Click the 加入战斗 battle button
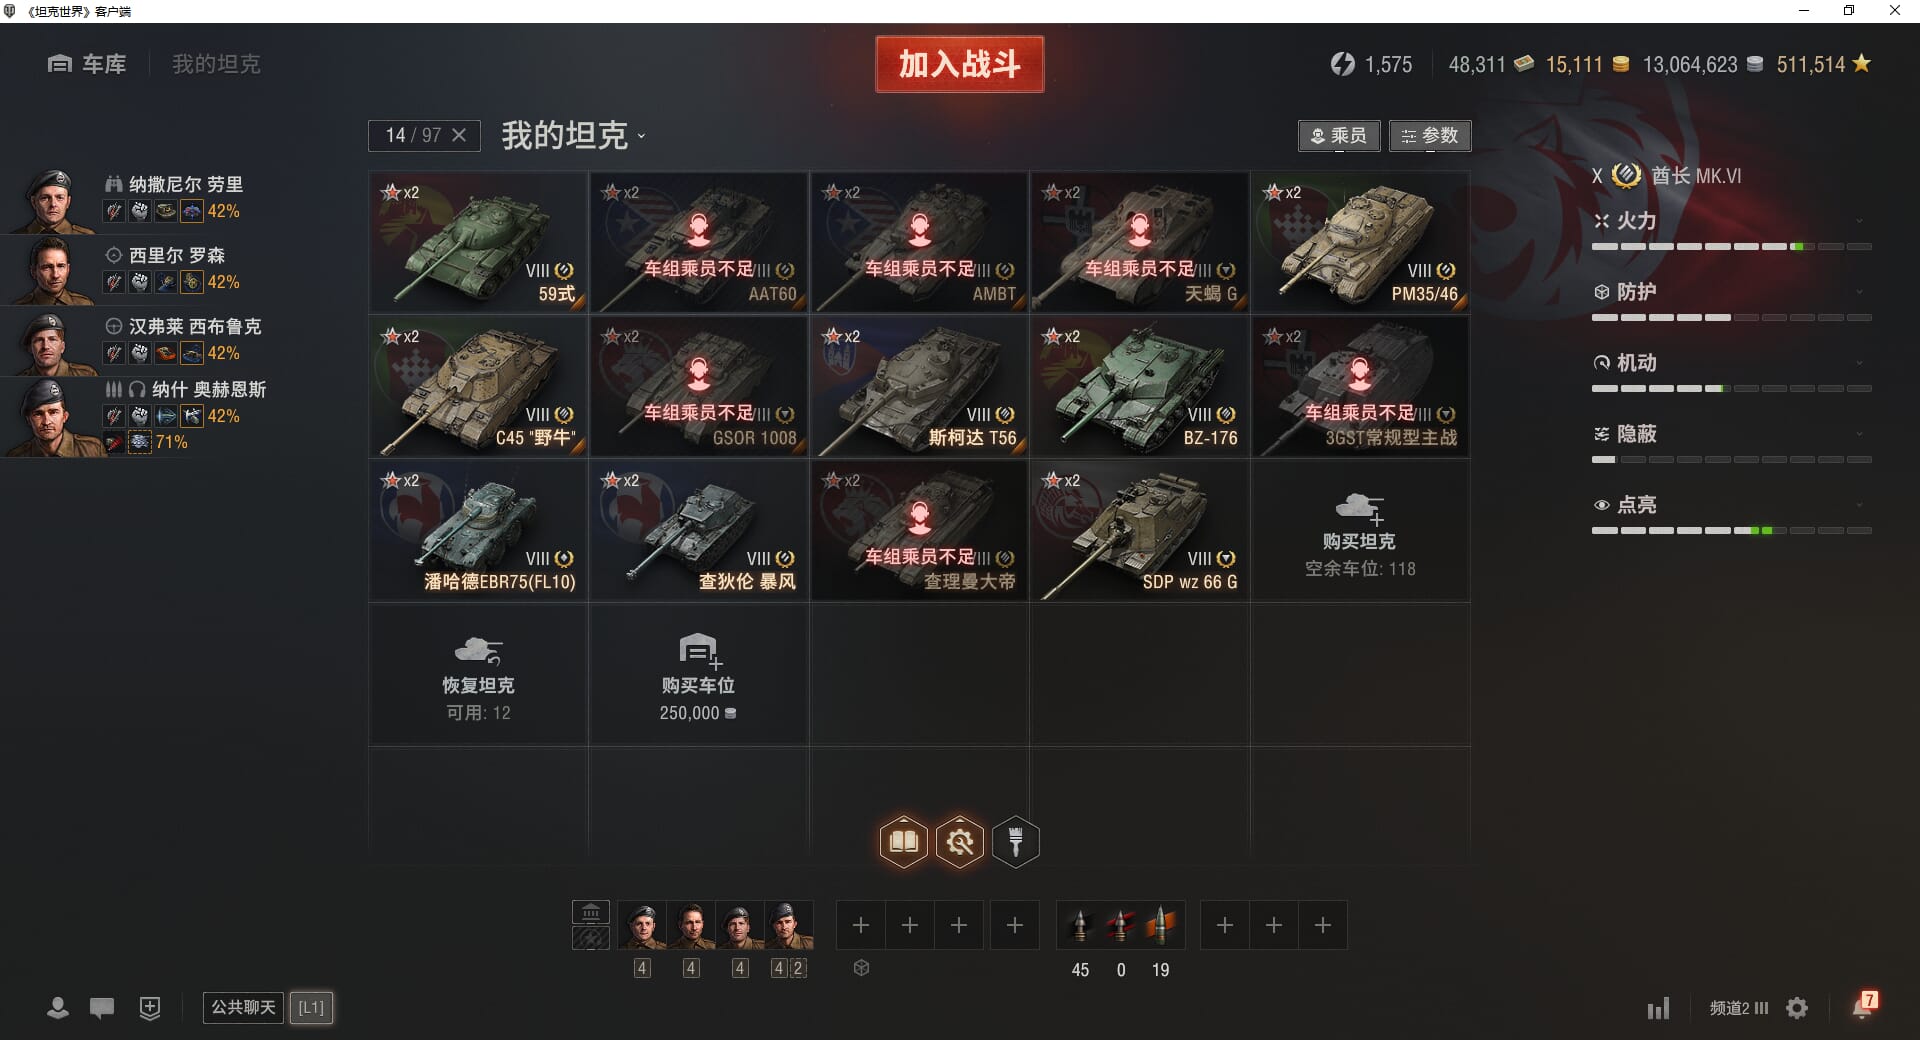 point(960,64)
